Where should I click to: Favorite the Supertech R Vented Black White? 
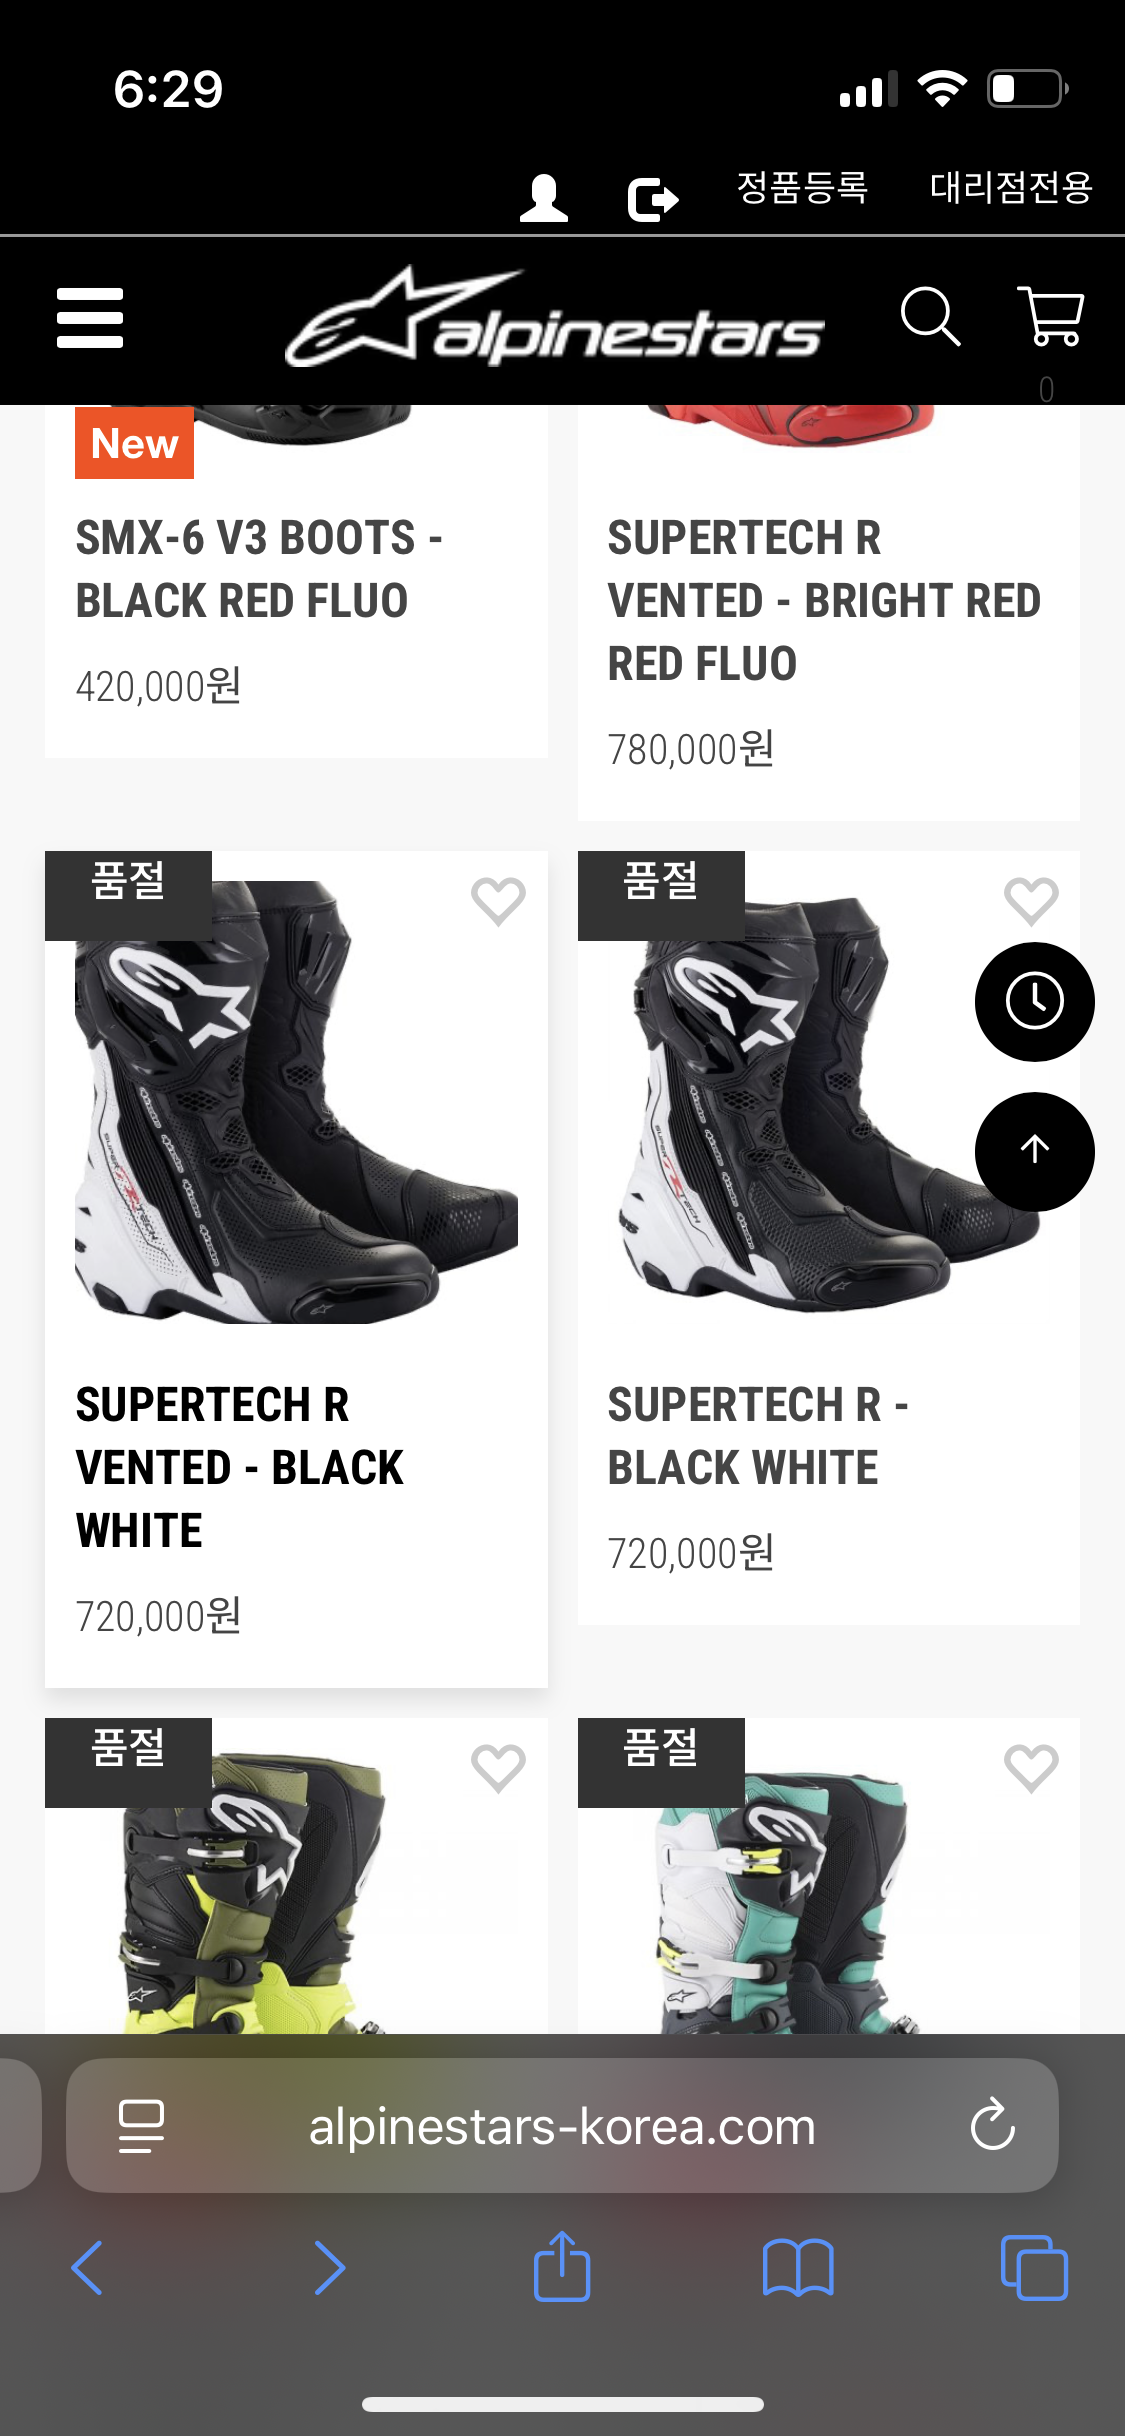click(x=498, y=901)
